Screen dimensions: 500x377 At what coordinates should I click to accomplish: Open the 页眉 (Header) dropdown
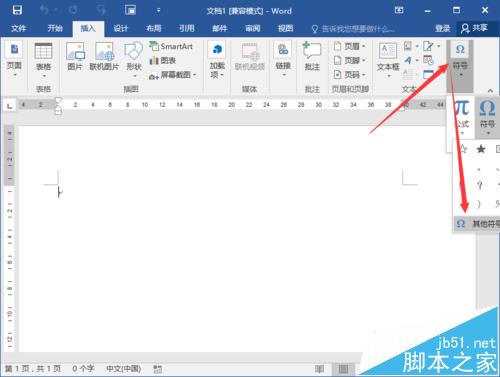pos(350,46)
